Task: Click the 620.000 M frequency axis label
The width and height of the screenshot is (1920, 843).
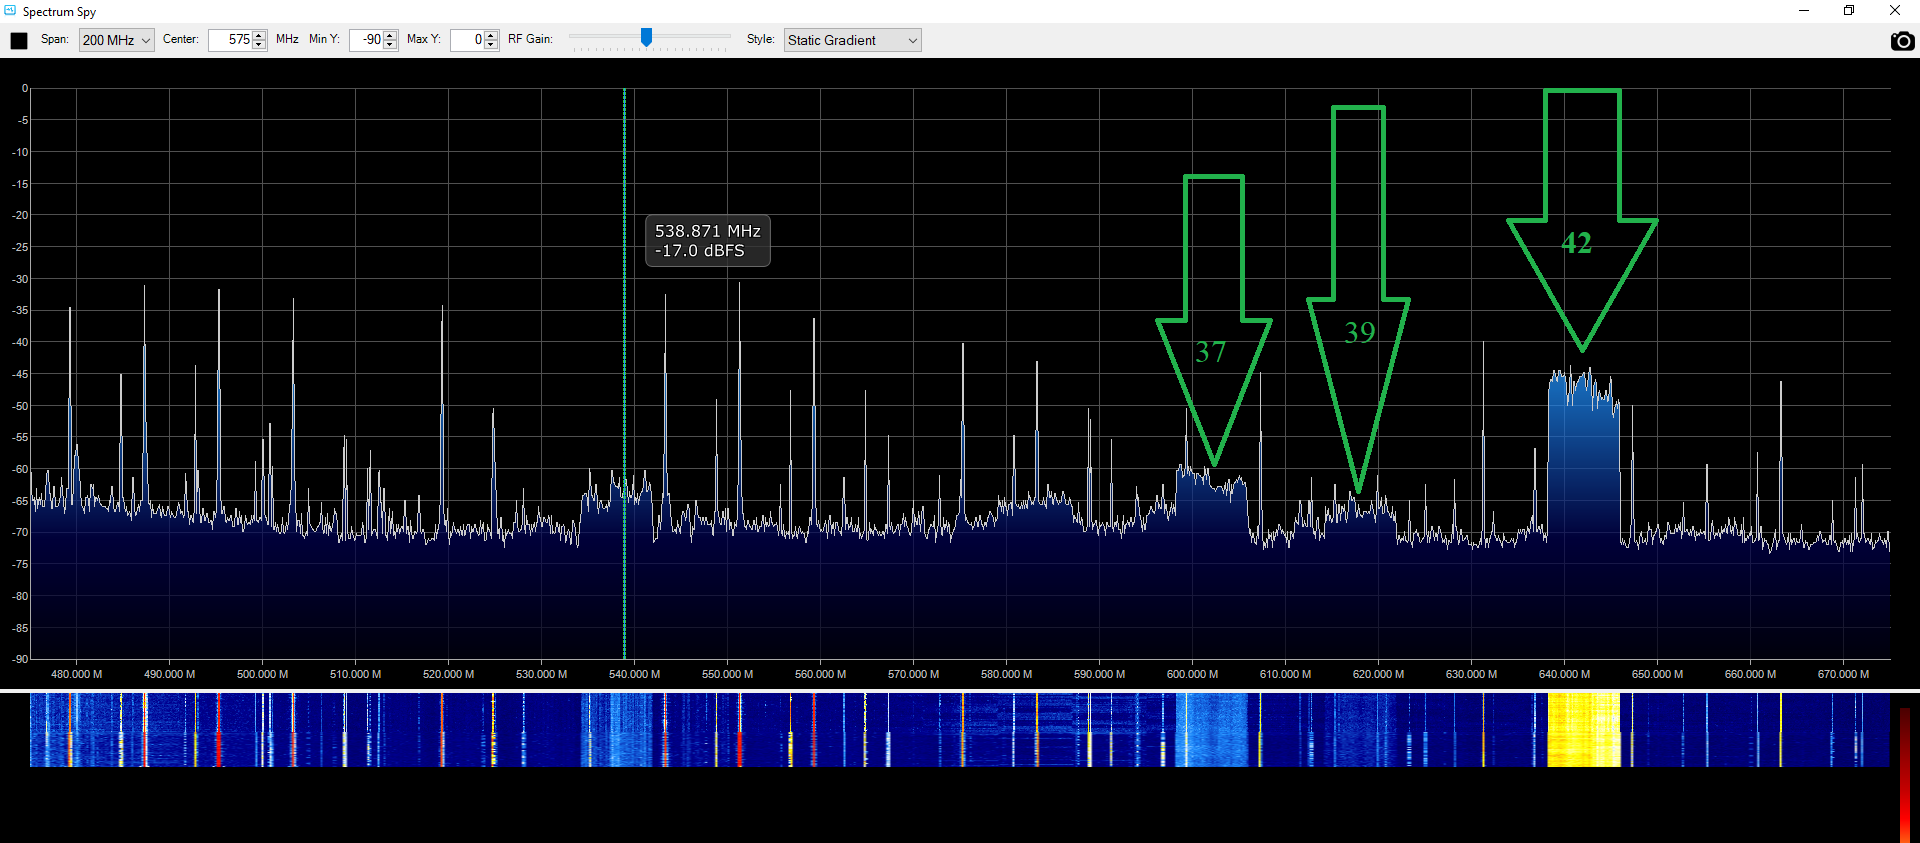Action: tap(1379, 674)
